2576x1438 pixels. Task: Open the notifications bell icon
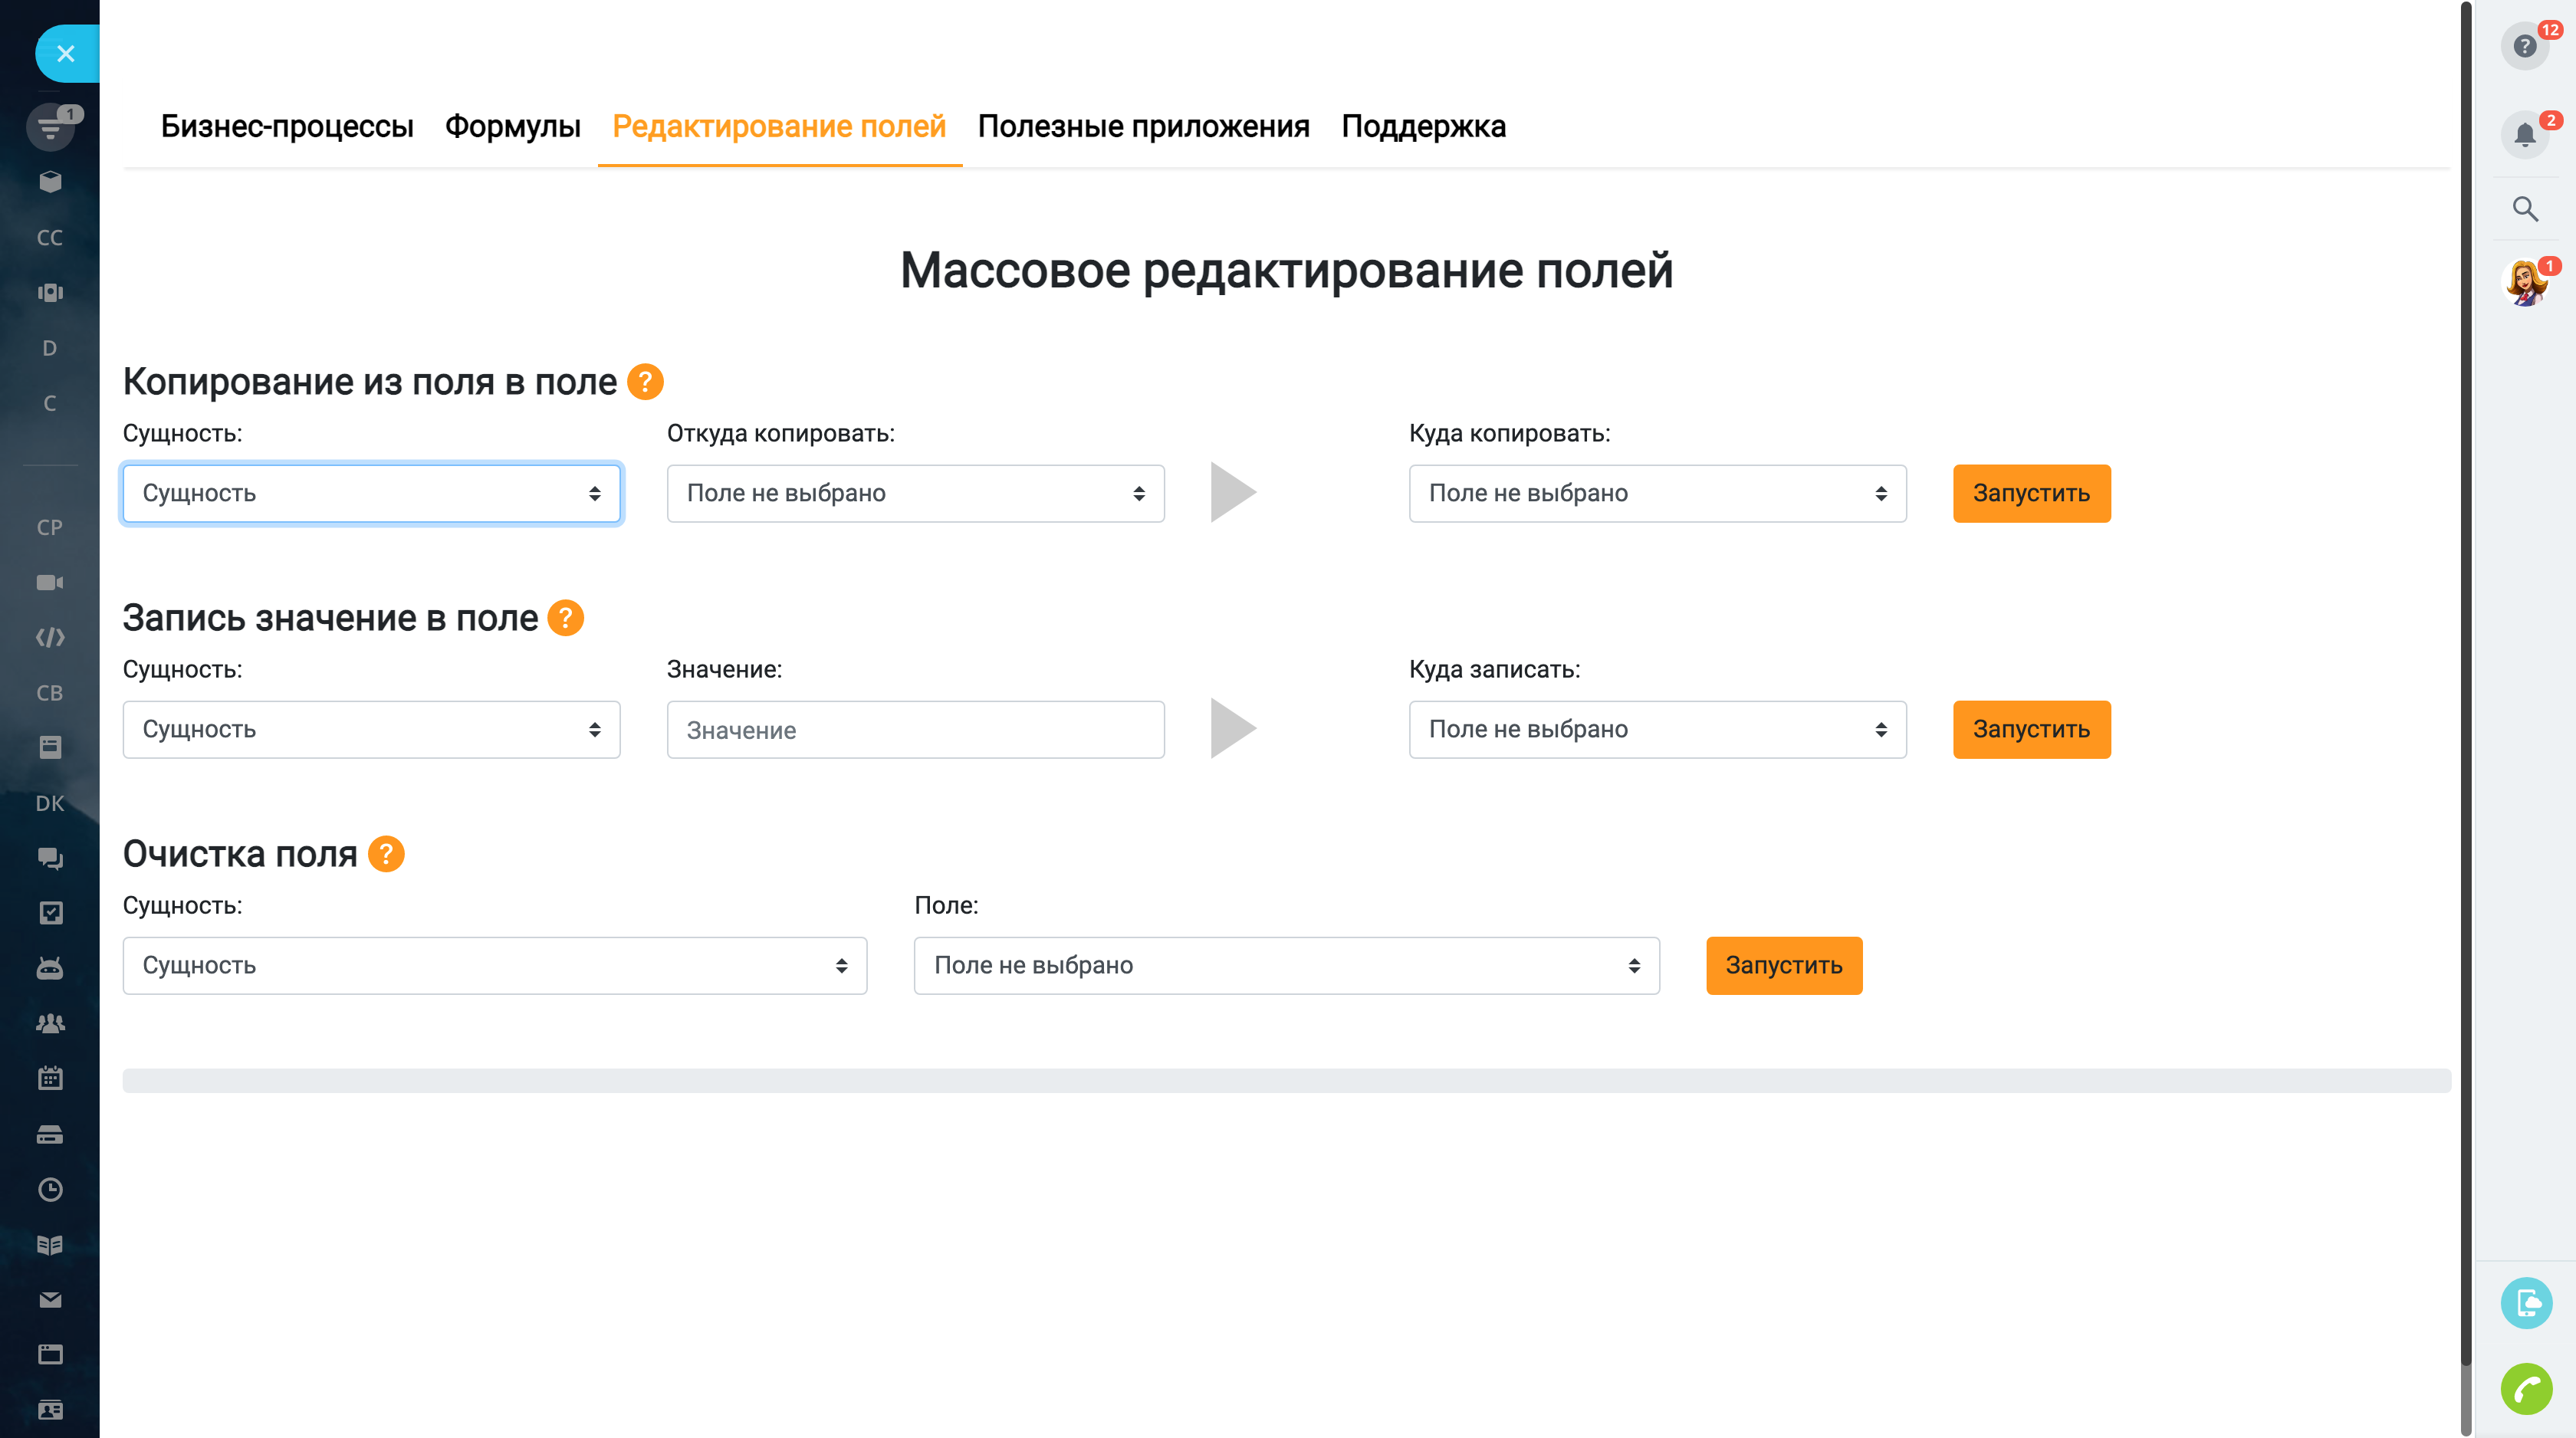click(x=2525, y=133)
